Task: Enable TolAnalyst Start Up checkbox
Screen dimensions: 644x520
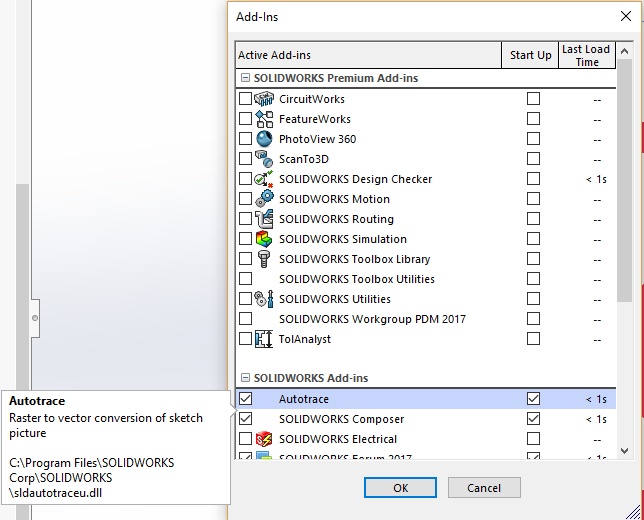Action: 533,339
